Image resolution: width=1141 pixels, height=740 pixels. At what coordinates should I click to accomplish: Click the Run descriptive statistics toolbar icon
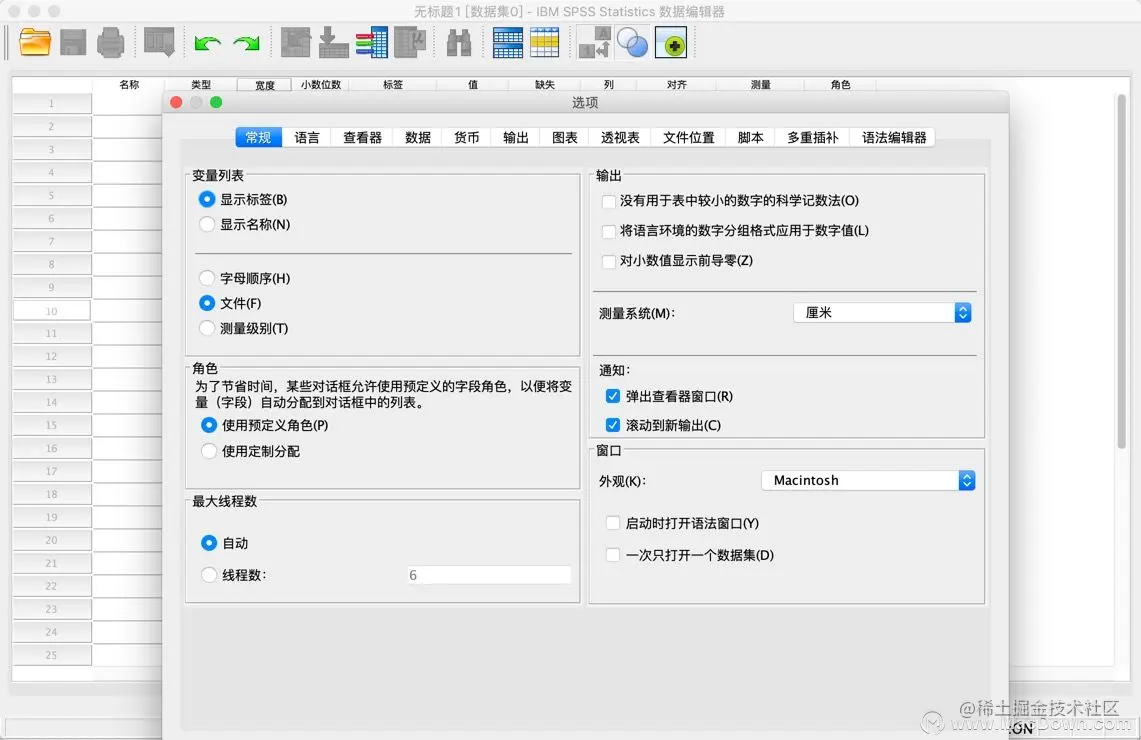[x=410, y=42]
